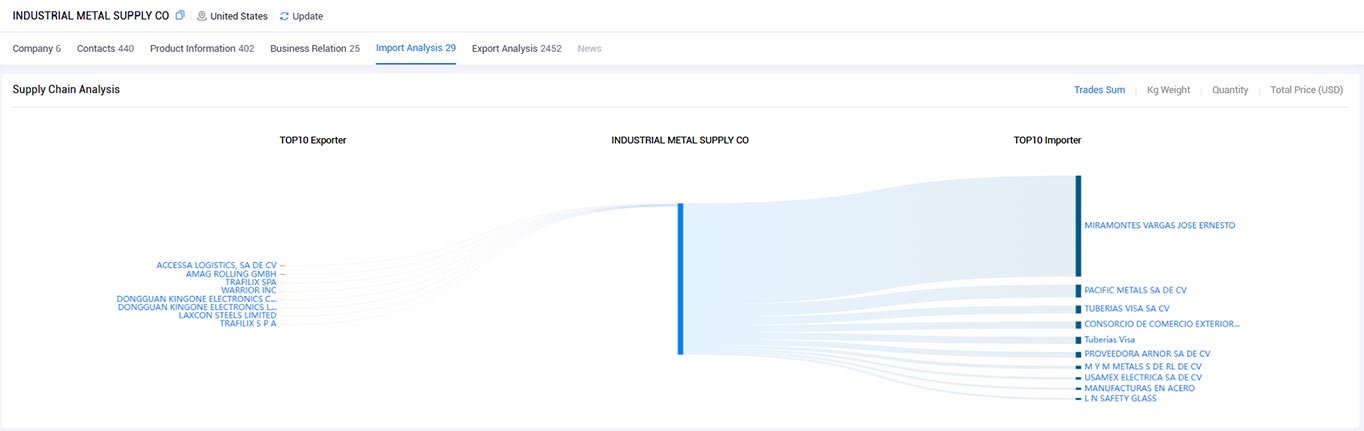Viewport: 1364px width, 431px height.
Task: Open exporter WARRIOR INC
Action: (x=248, y=290)
